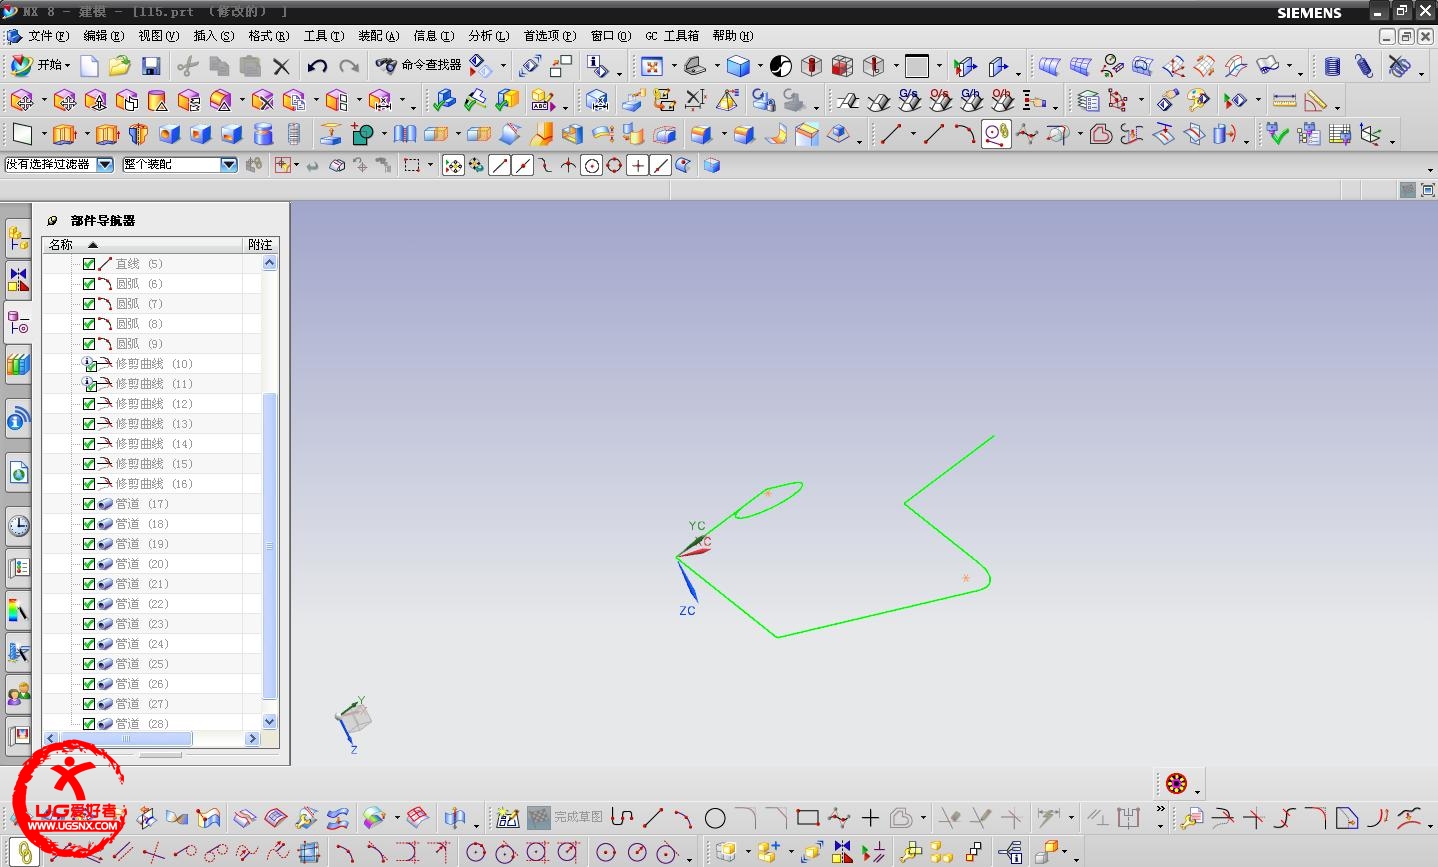The width and height of the screenshot is (1438, 867).
Task: Toggle the End Point snap option
Action: click(499, 166)
